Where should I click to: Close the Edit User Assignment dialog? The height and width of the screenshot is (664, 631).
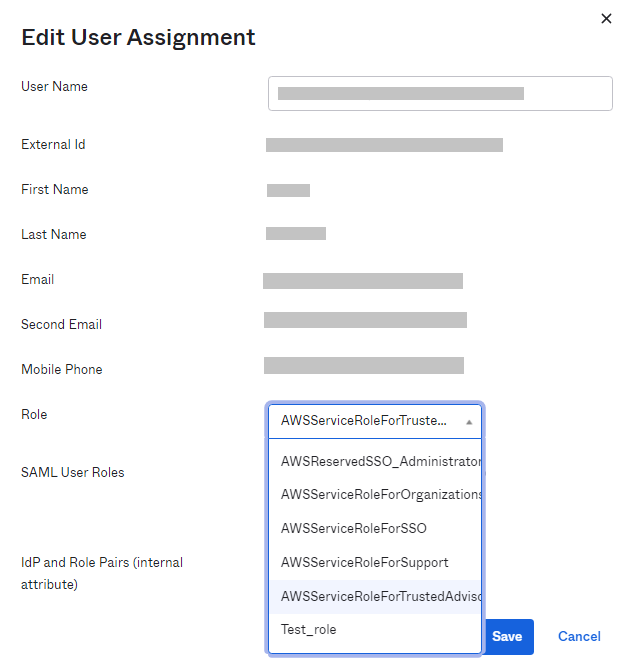[606, 19]
